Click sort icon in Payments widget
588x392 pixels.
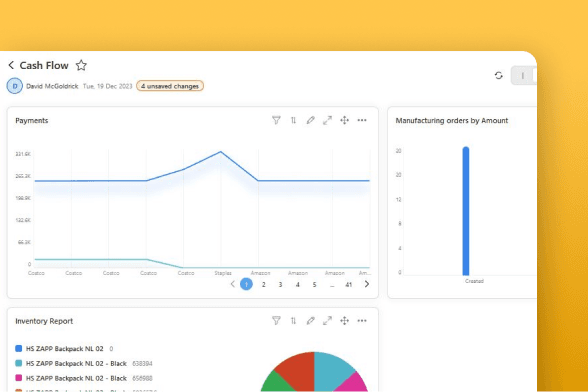(293, 120)
